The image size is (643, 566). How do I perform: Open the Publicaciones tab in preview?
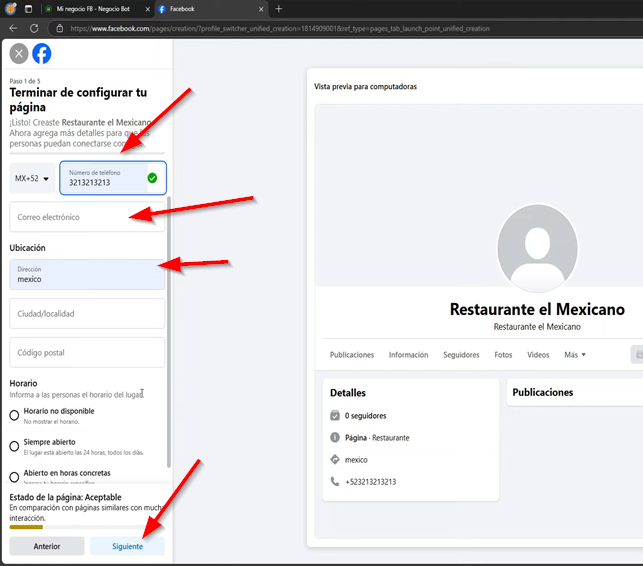pyautogui.click(x=352, y=355)
